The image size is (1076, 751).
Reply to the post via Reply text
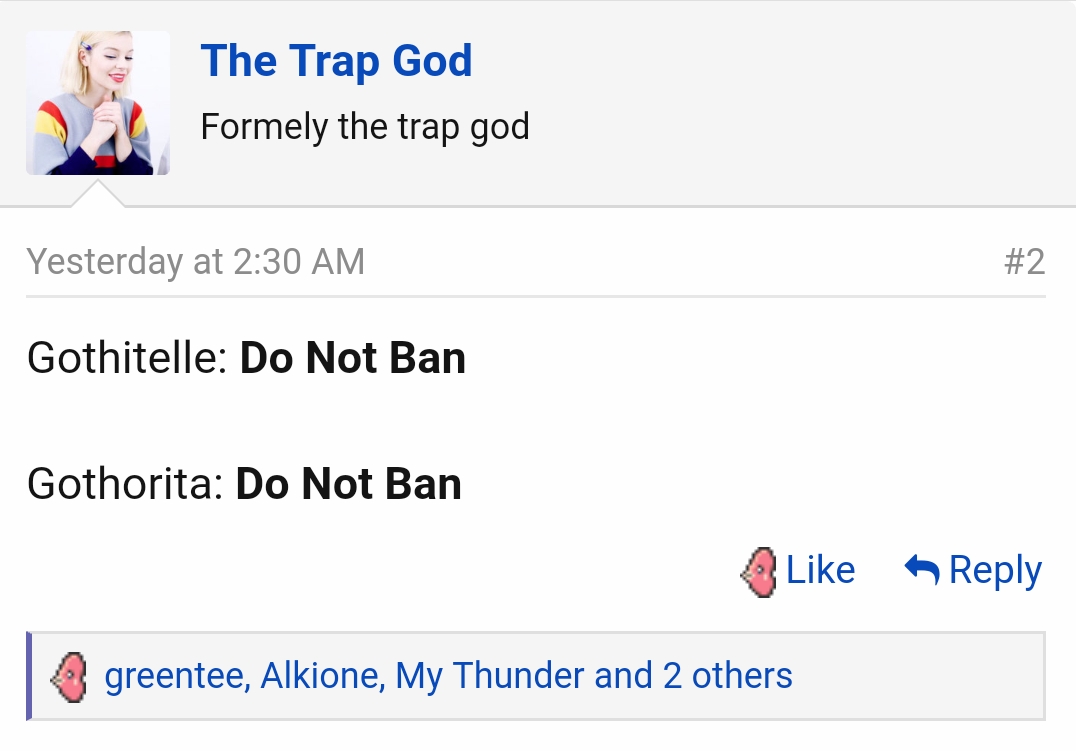(x=995, y=571)
